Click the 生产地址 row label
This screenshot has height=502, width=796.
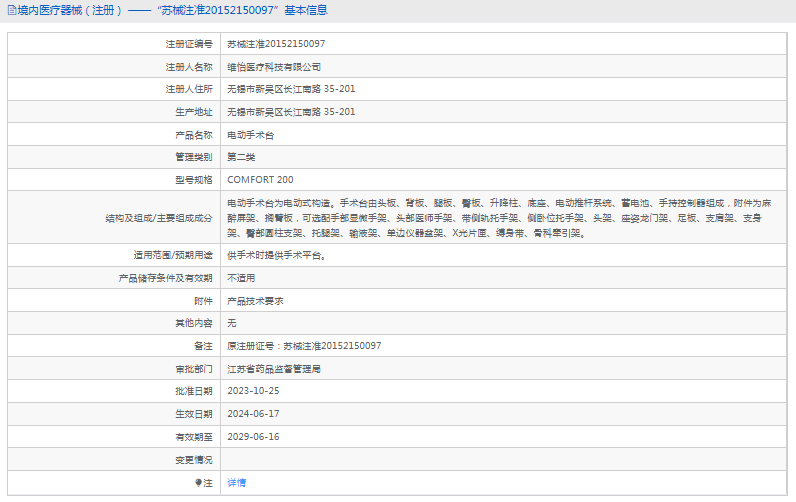tap(193, 112)
